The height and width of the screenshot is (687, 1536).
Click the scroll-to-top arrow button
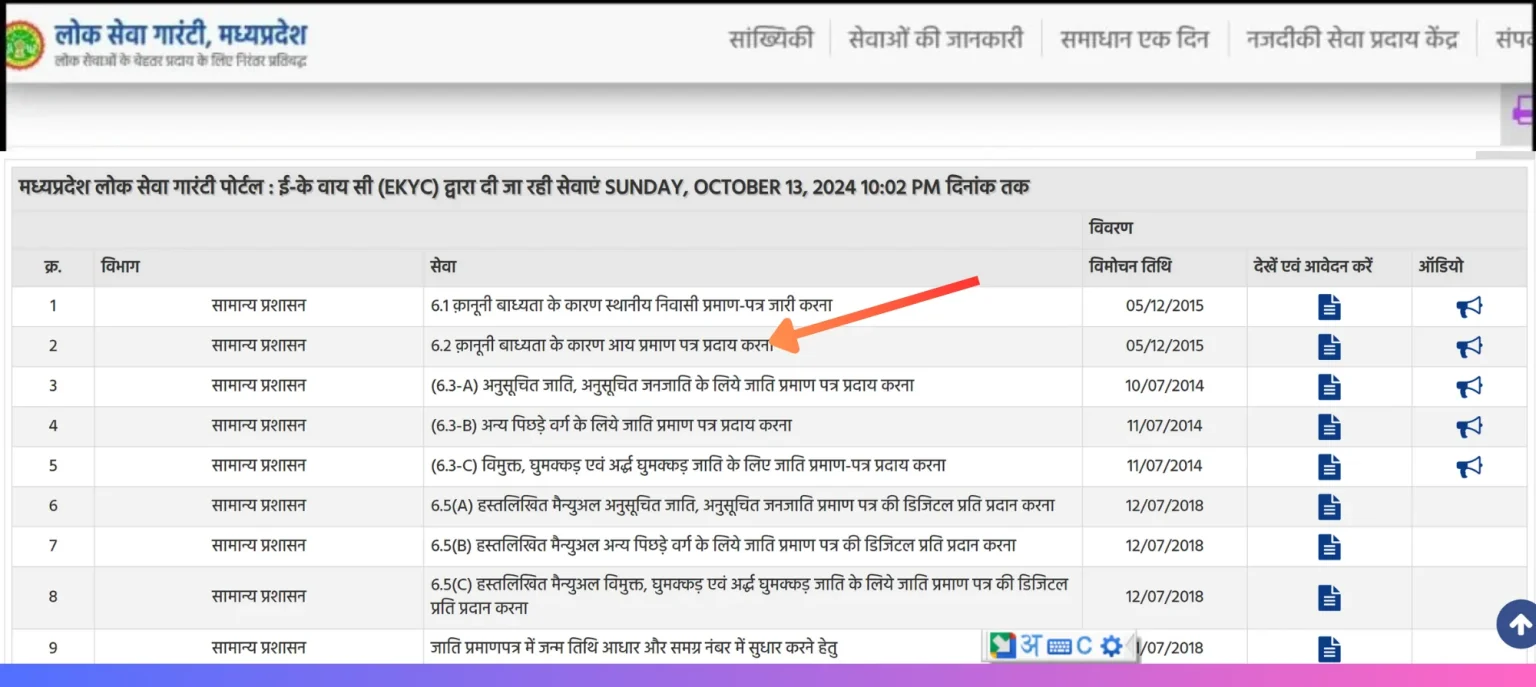point(1518,625)
